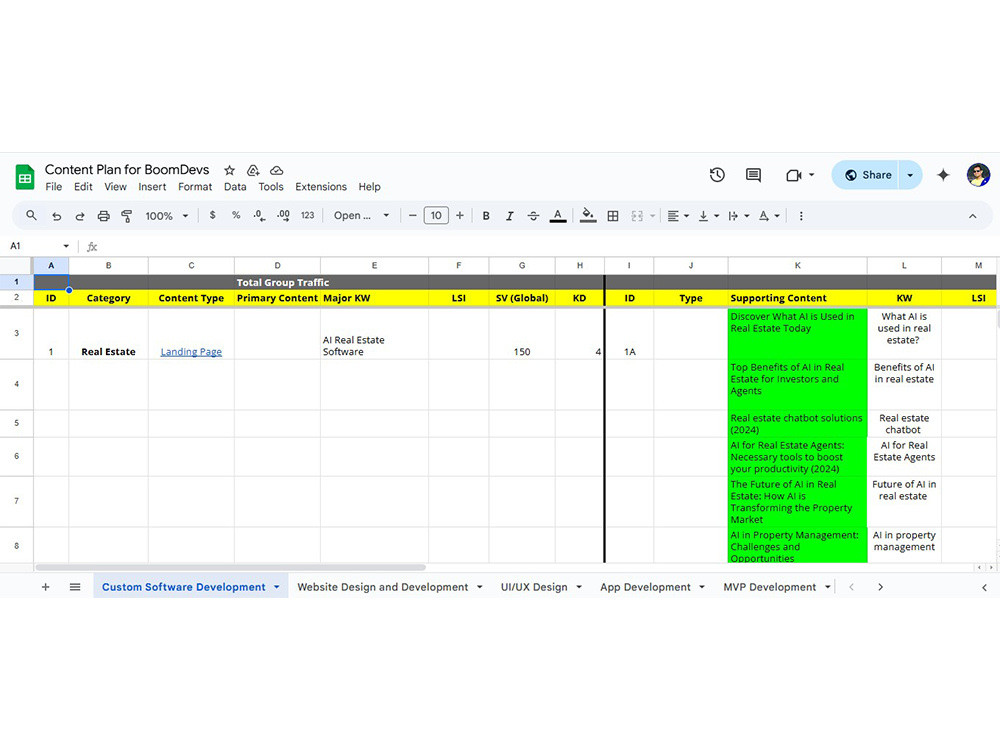Open the horizontal align dropdown
The width and height of the screenshot is (1000, 750).
[677, 216]
